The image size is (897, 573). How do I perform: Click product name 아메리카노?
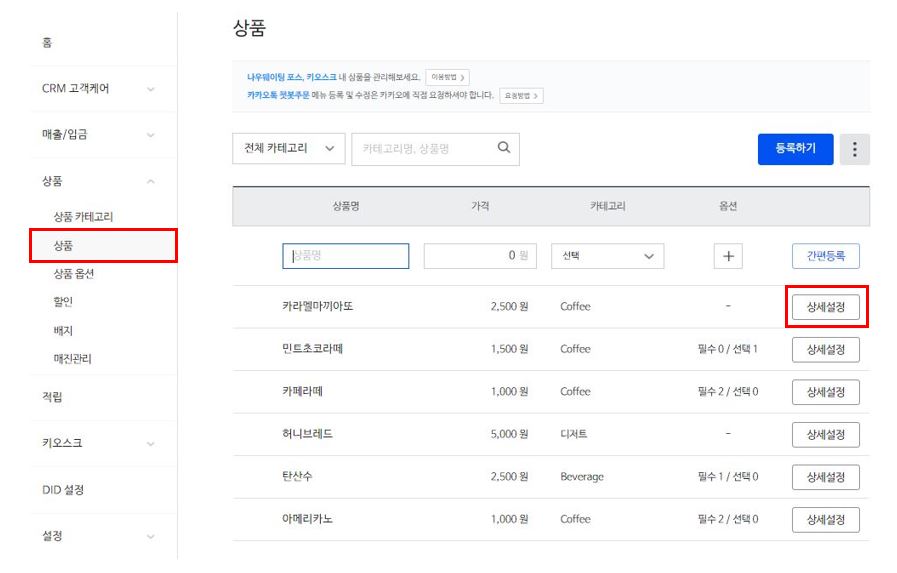click(x=307, y=519)
